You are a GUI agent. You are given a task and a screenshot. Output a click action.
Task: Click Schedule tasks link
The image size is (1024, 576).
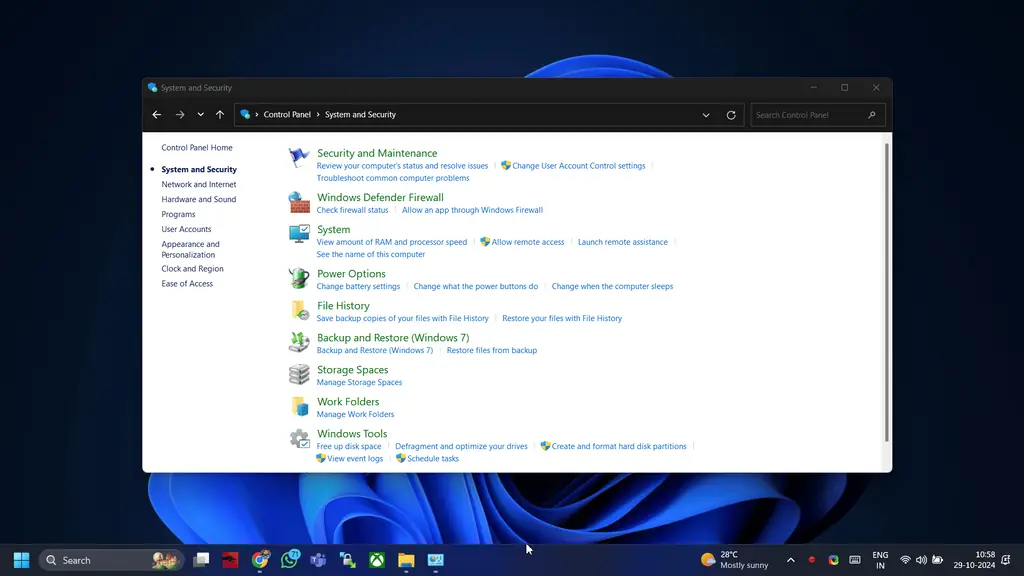[x=432, y=458]
